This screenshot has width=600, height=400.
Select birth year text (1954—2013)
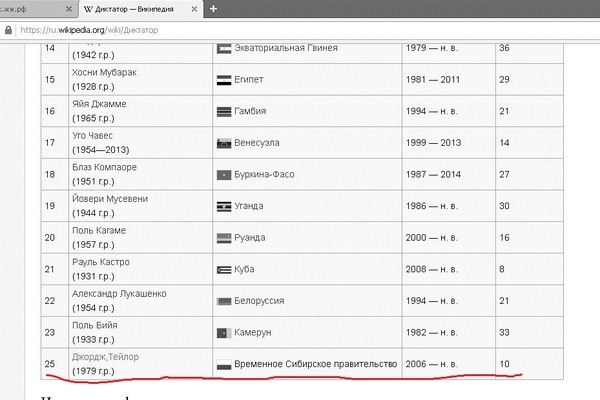(101, 150)
